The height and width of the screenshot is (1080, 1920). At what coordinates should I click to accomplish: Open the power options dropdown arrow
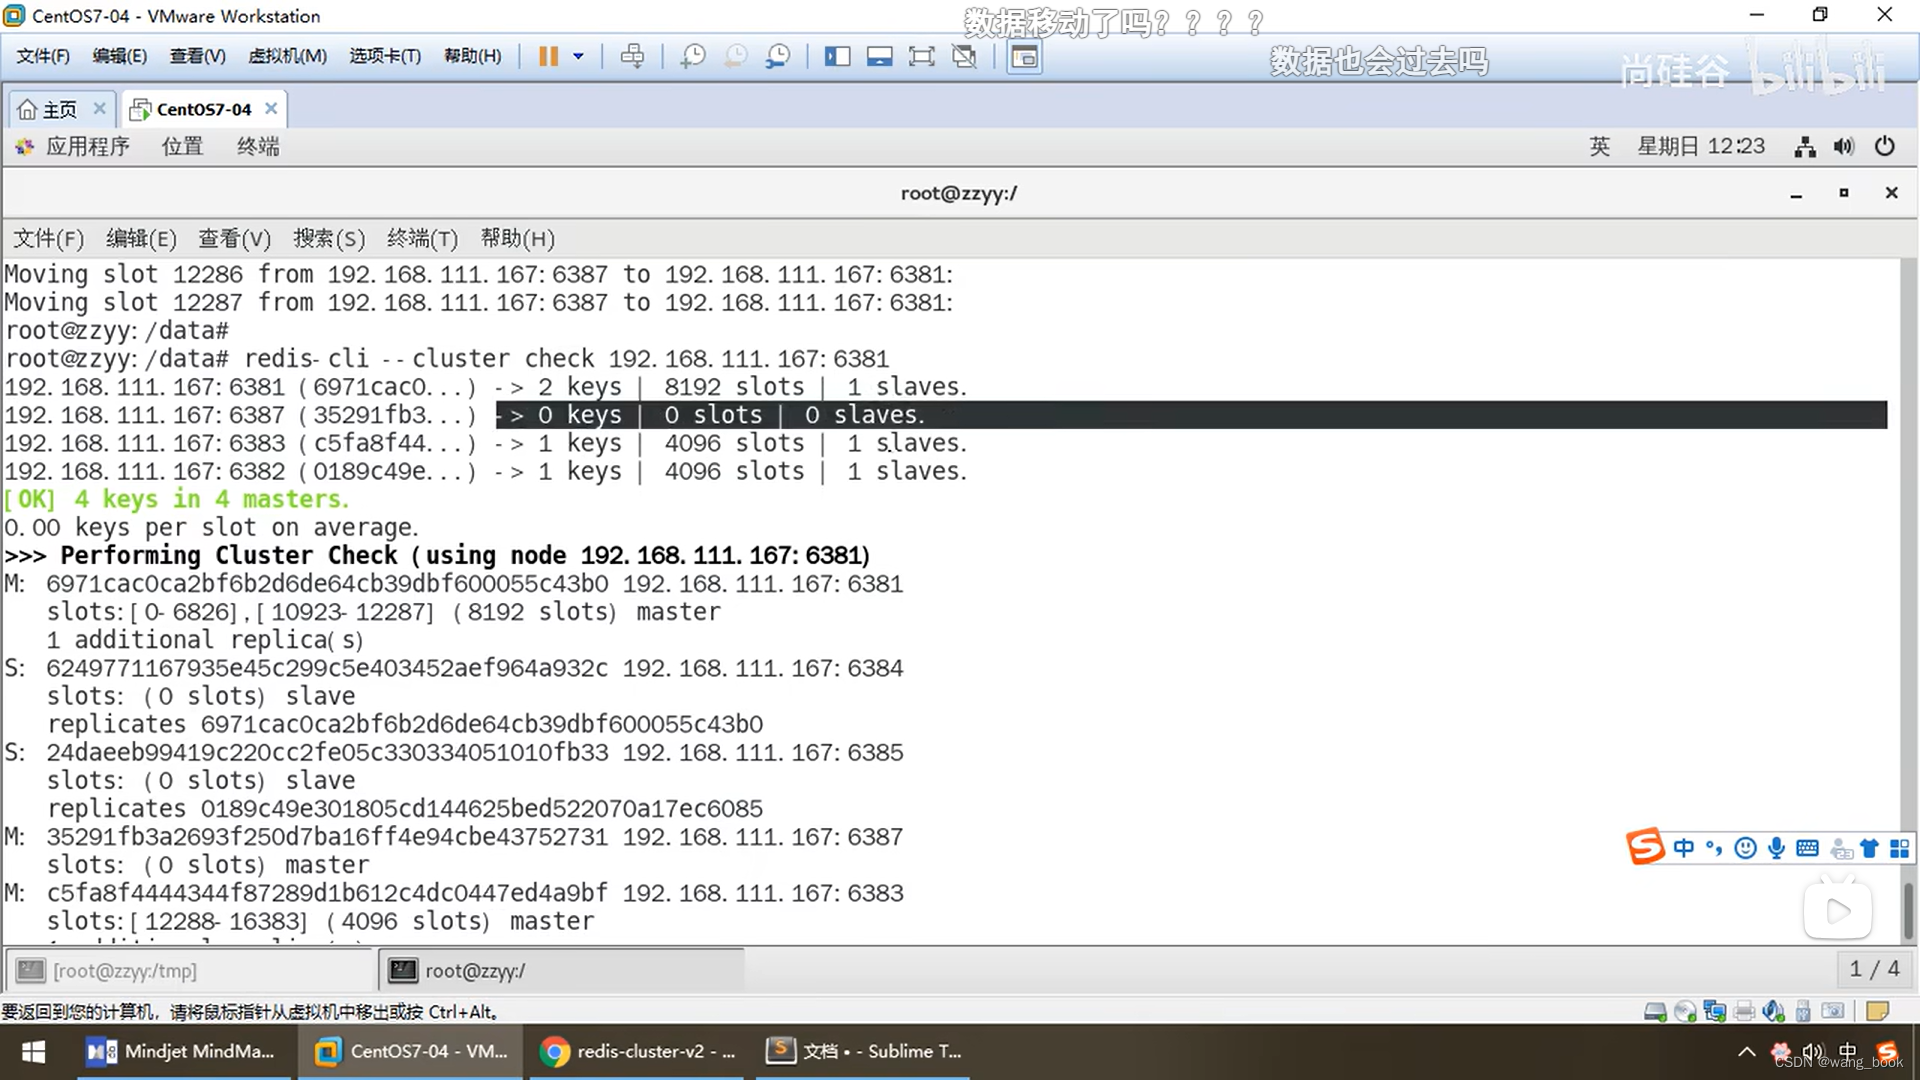(x=578, y=56)
